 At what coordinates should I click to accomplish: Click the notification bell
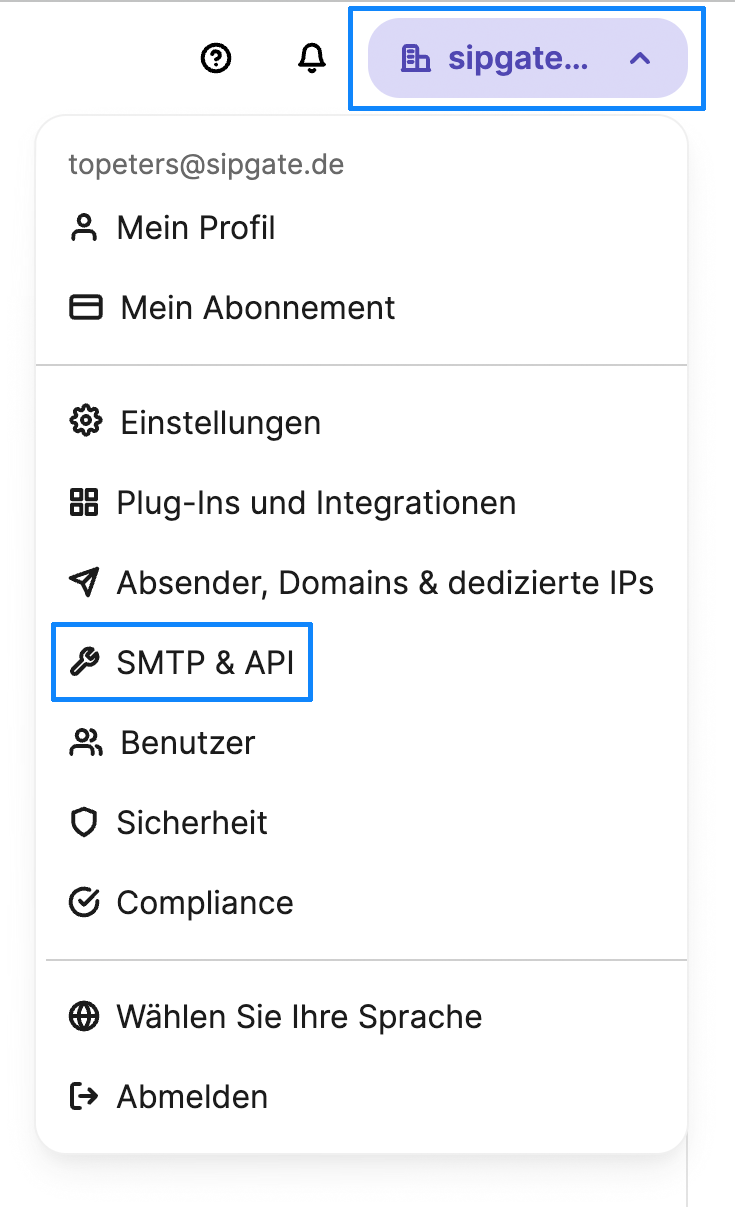[x=311, y=58]
